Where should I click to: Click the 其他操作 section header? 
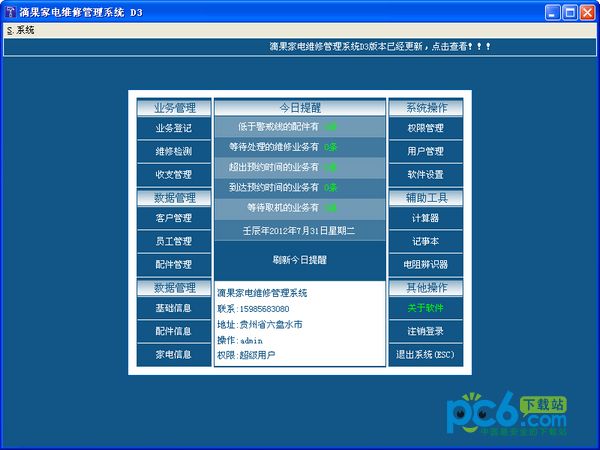[x=426, y=288]
